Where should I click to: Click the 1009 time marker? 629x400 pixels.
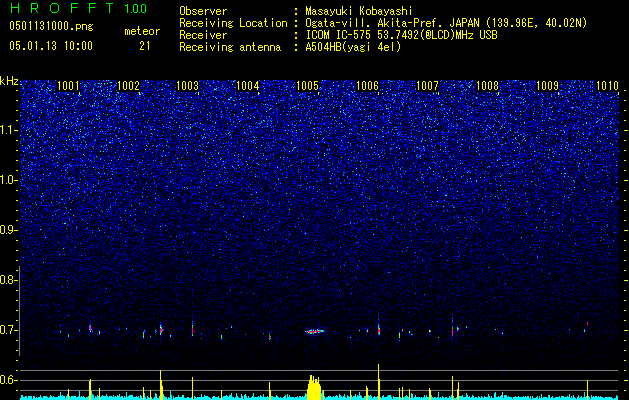click(x=547, y=86)
